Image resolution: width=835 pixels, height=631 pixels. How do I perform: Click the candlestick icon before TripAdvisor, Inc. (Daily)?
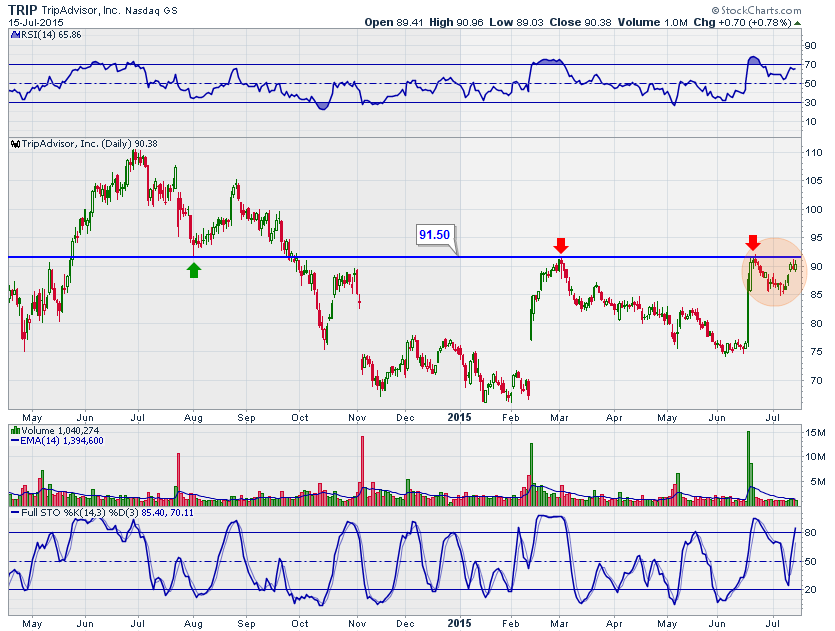tap(15, 144)
